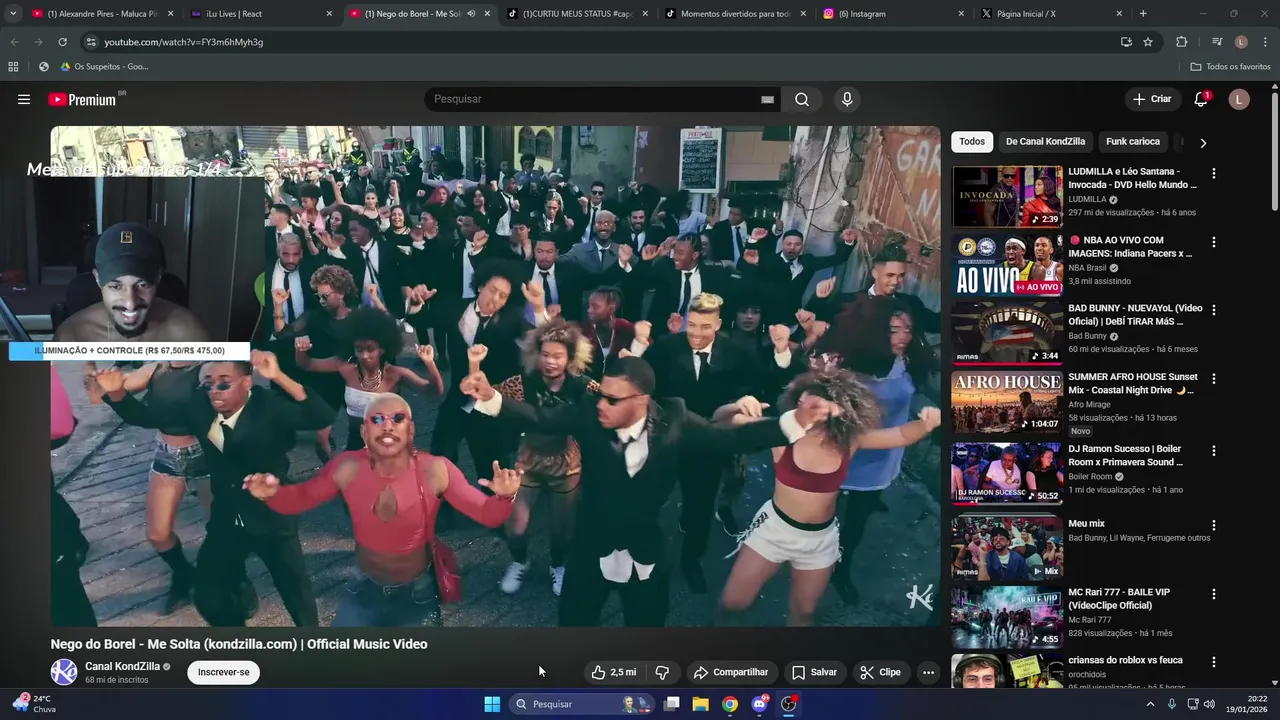The height and width of the screenshot is (720, 1280).
Task: Open the account avatar menu on YouTube
Action: point(1239,99)
